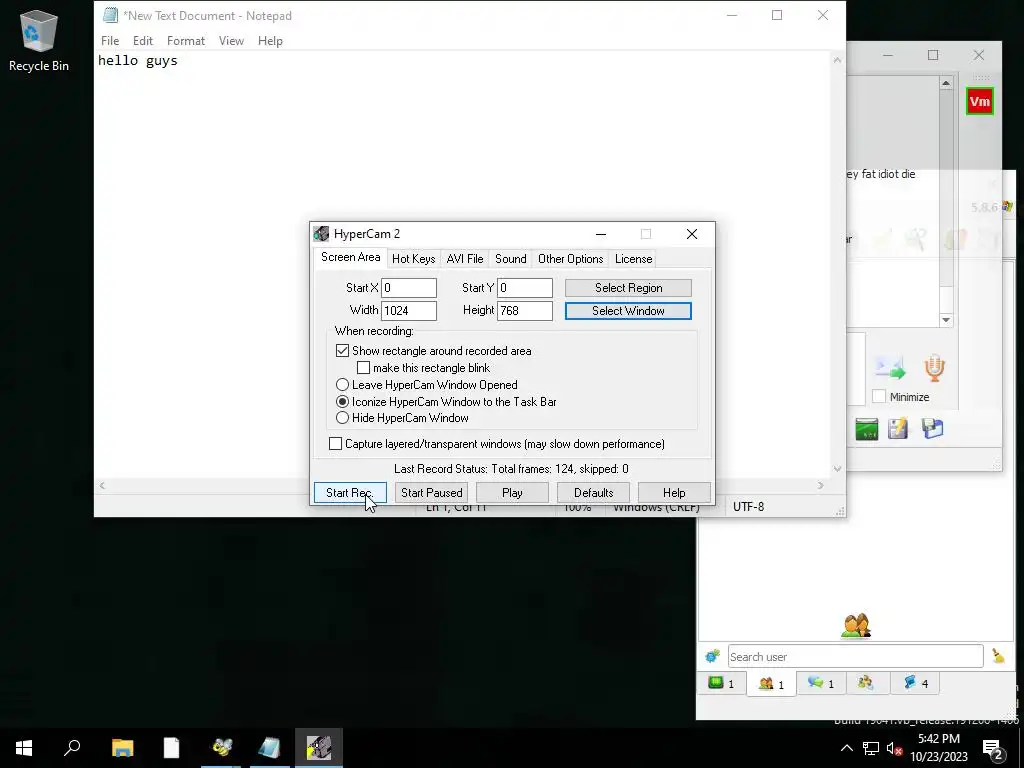Click the two users icon above search
This screenshot has width=1024, height=768.
[x=856, y=625]
